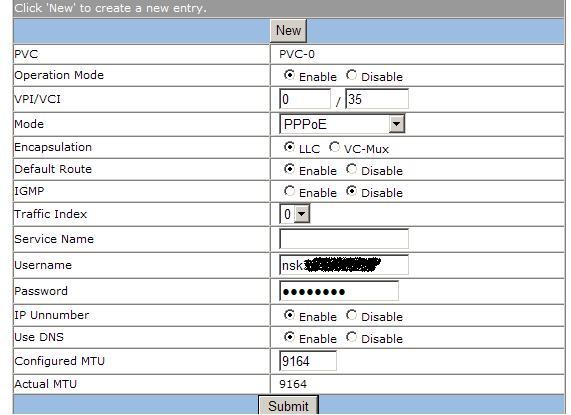The width and height of the screenshot is (571, 415).
Task: Choose VC-Mux encapsulation
Action: tap(334, 147)
